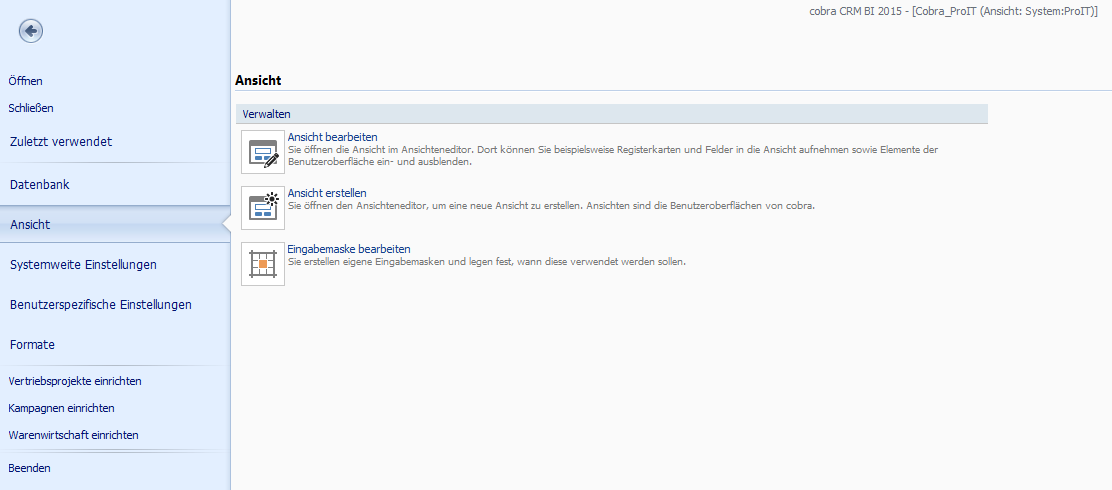Click the Eingabemaske bearbeiten grid icon

click(x=263, y=264)
